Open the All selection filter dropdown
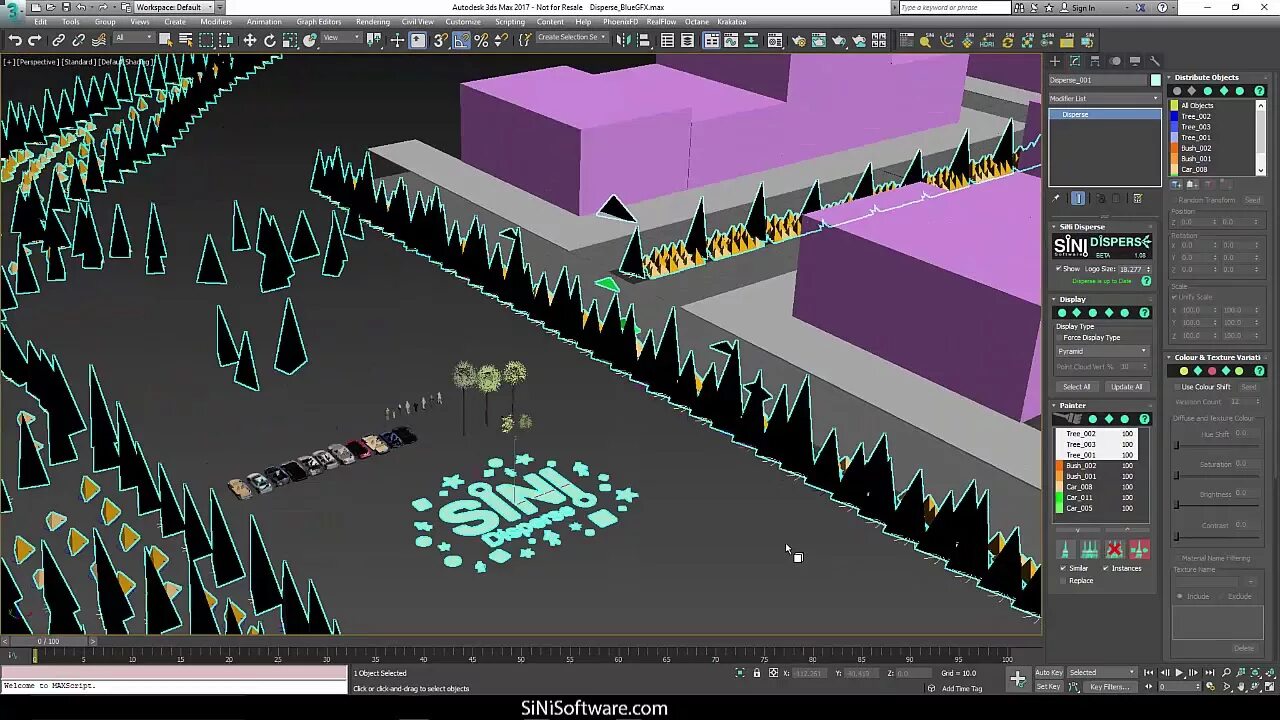This screenshot has height=720, width=1280. [x=132, y=38]
